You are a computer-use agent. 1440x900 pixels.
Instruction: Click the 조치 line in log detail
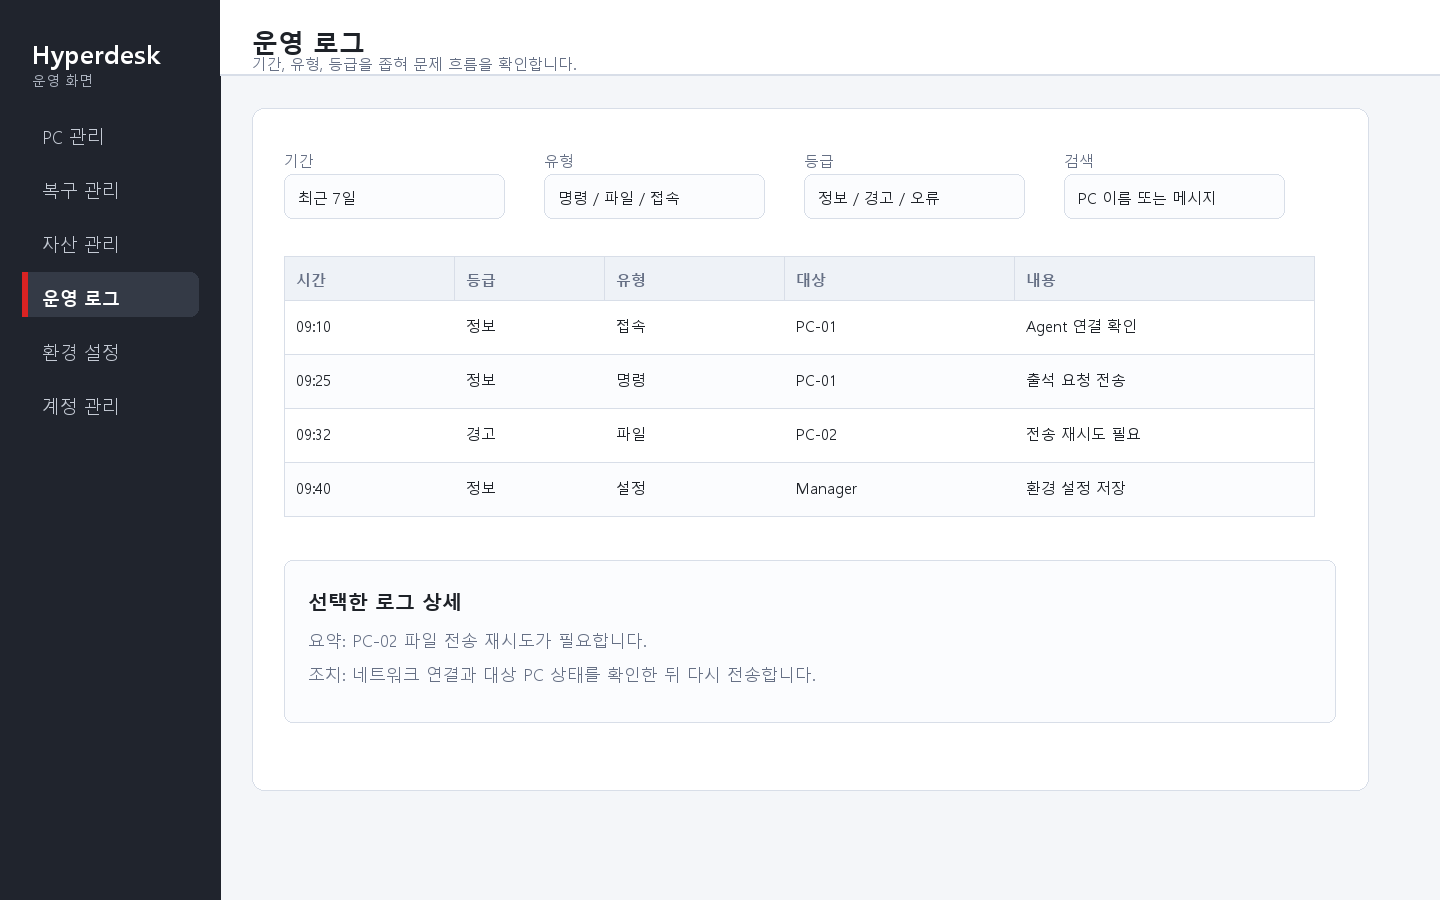click(562, 675)
